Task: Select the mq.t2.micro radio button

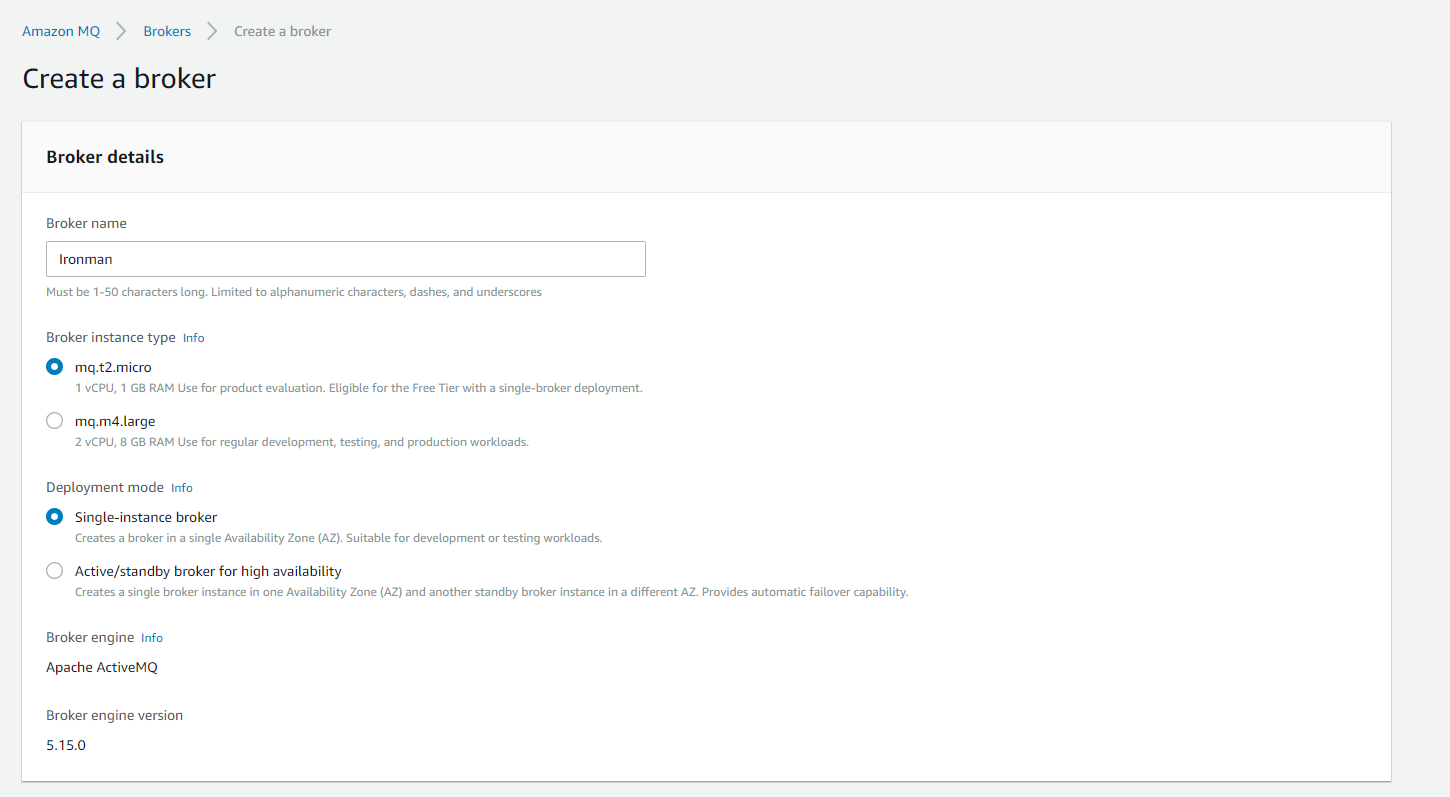Action: [x=55, y=367]
